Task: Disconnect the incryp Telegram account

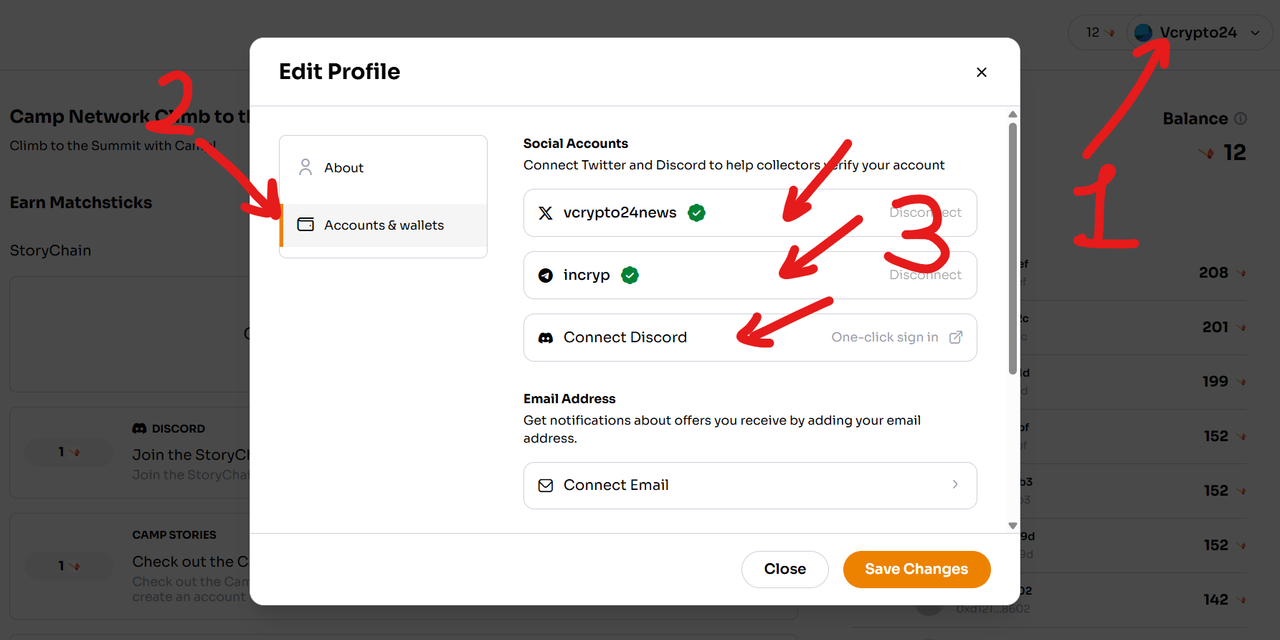Action: click(x=926, y=275)
